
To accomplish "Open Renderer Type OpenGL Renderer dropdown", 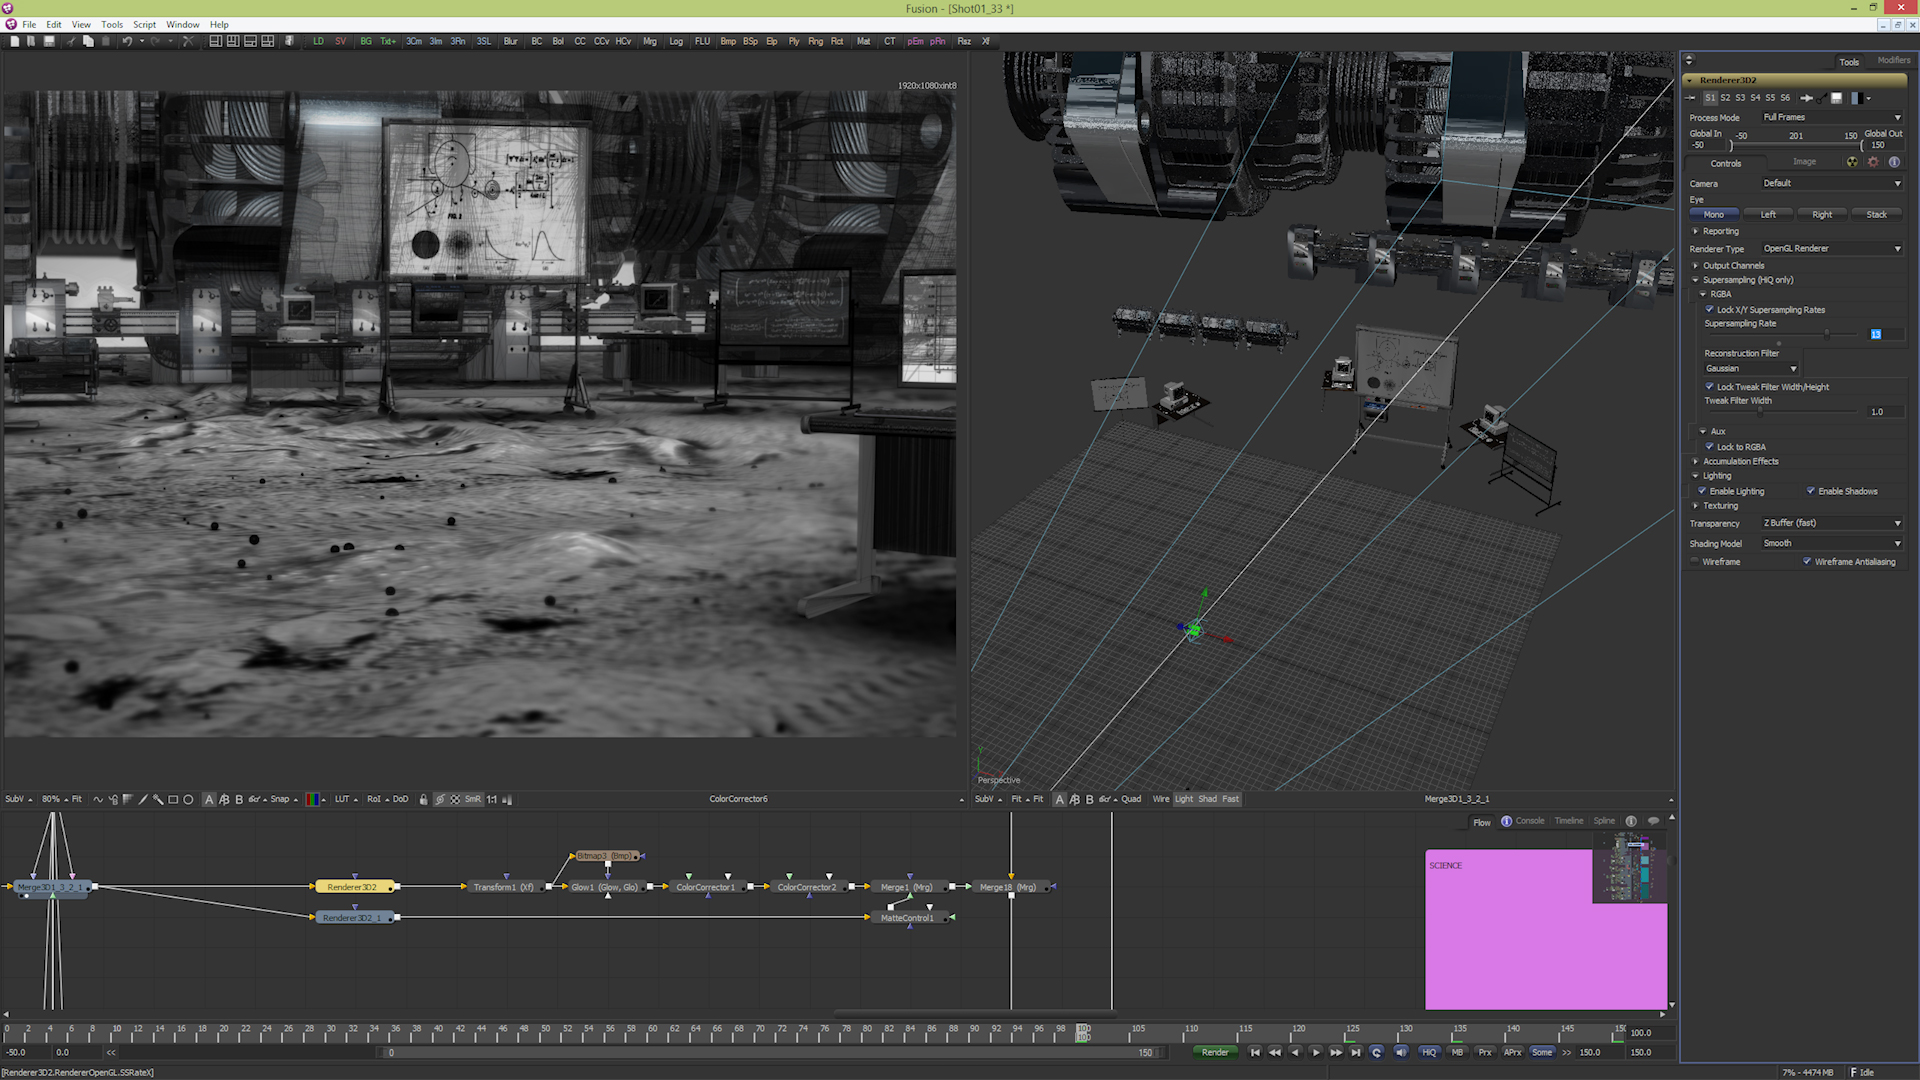I will point(1832,249).
